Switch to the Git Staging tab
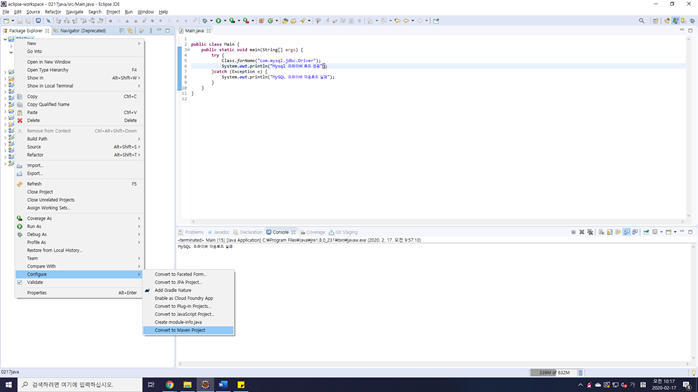This screenshot has width=698, height=392. click(343, 232)
